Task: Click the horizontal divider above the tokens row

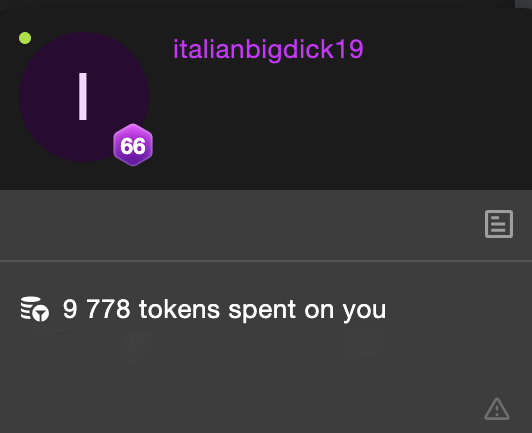Action: pos(266,261)
